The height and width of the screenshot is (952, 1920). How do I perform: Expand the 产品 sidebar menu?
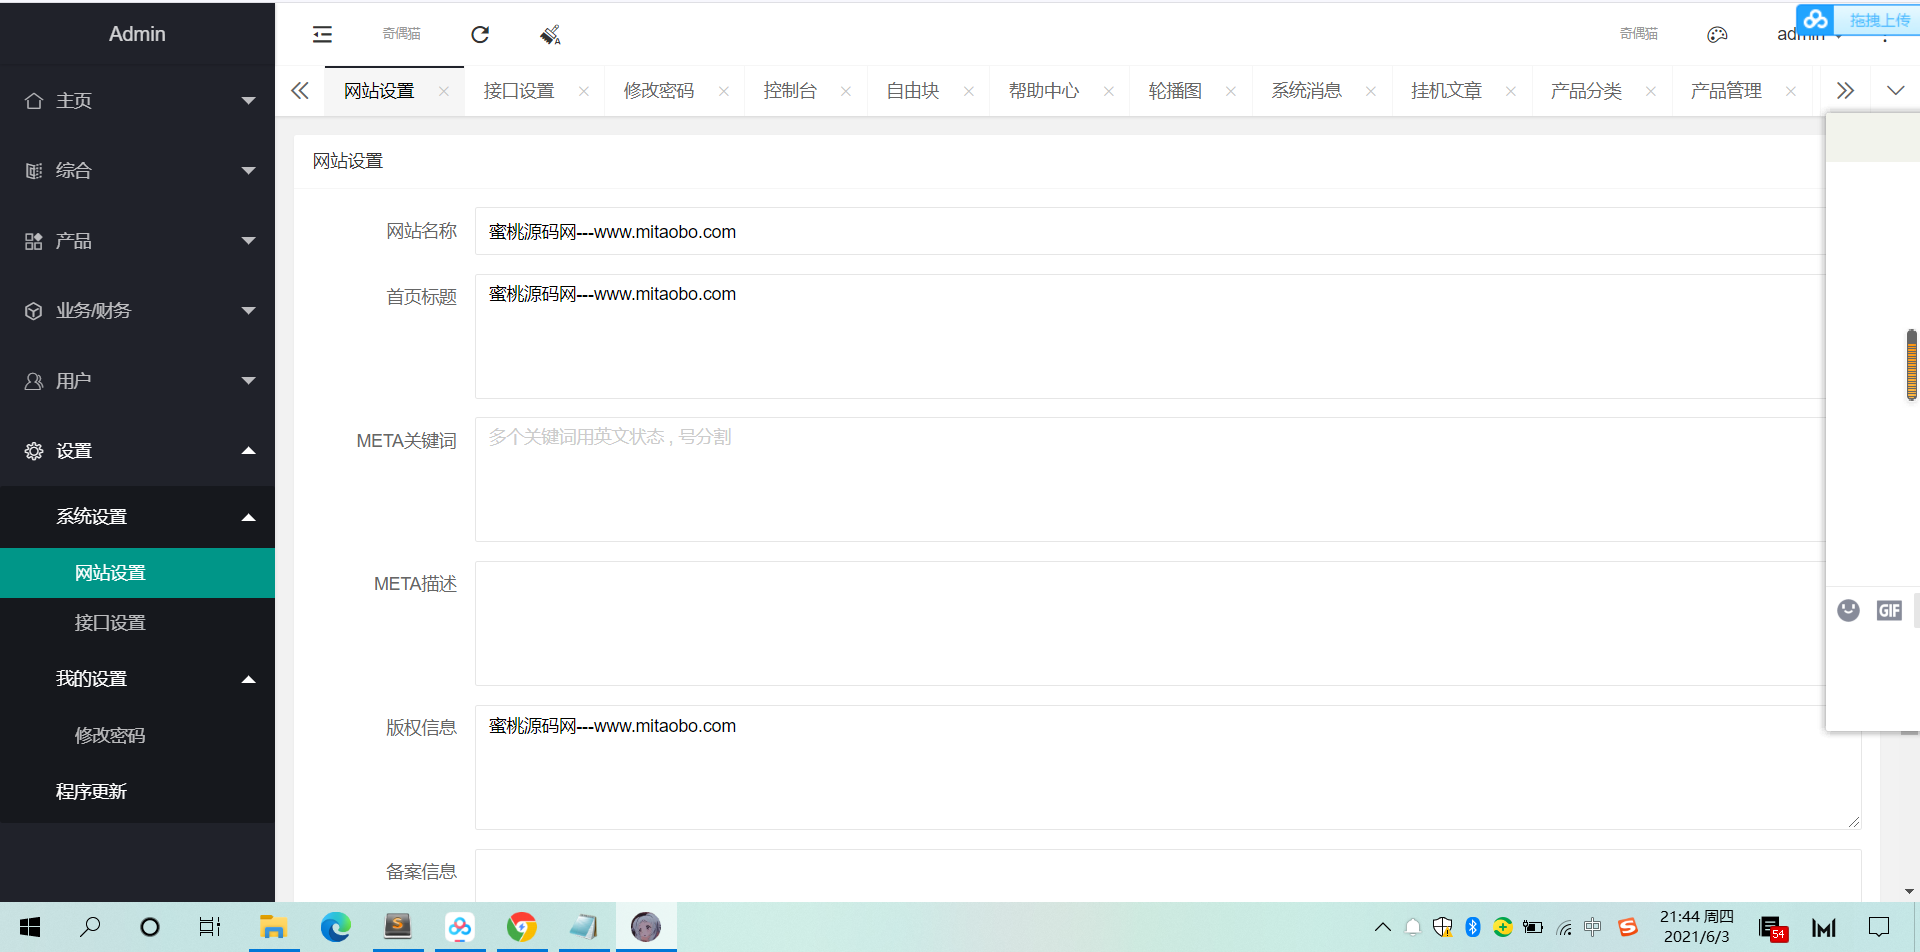coord(137,241)
